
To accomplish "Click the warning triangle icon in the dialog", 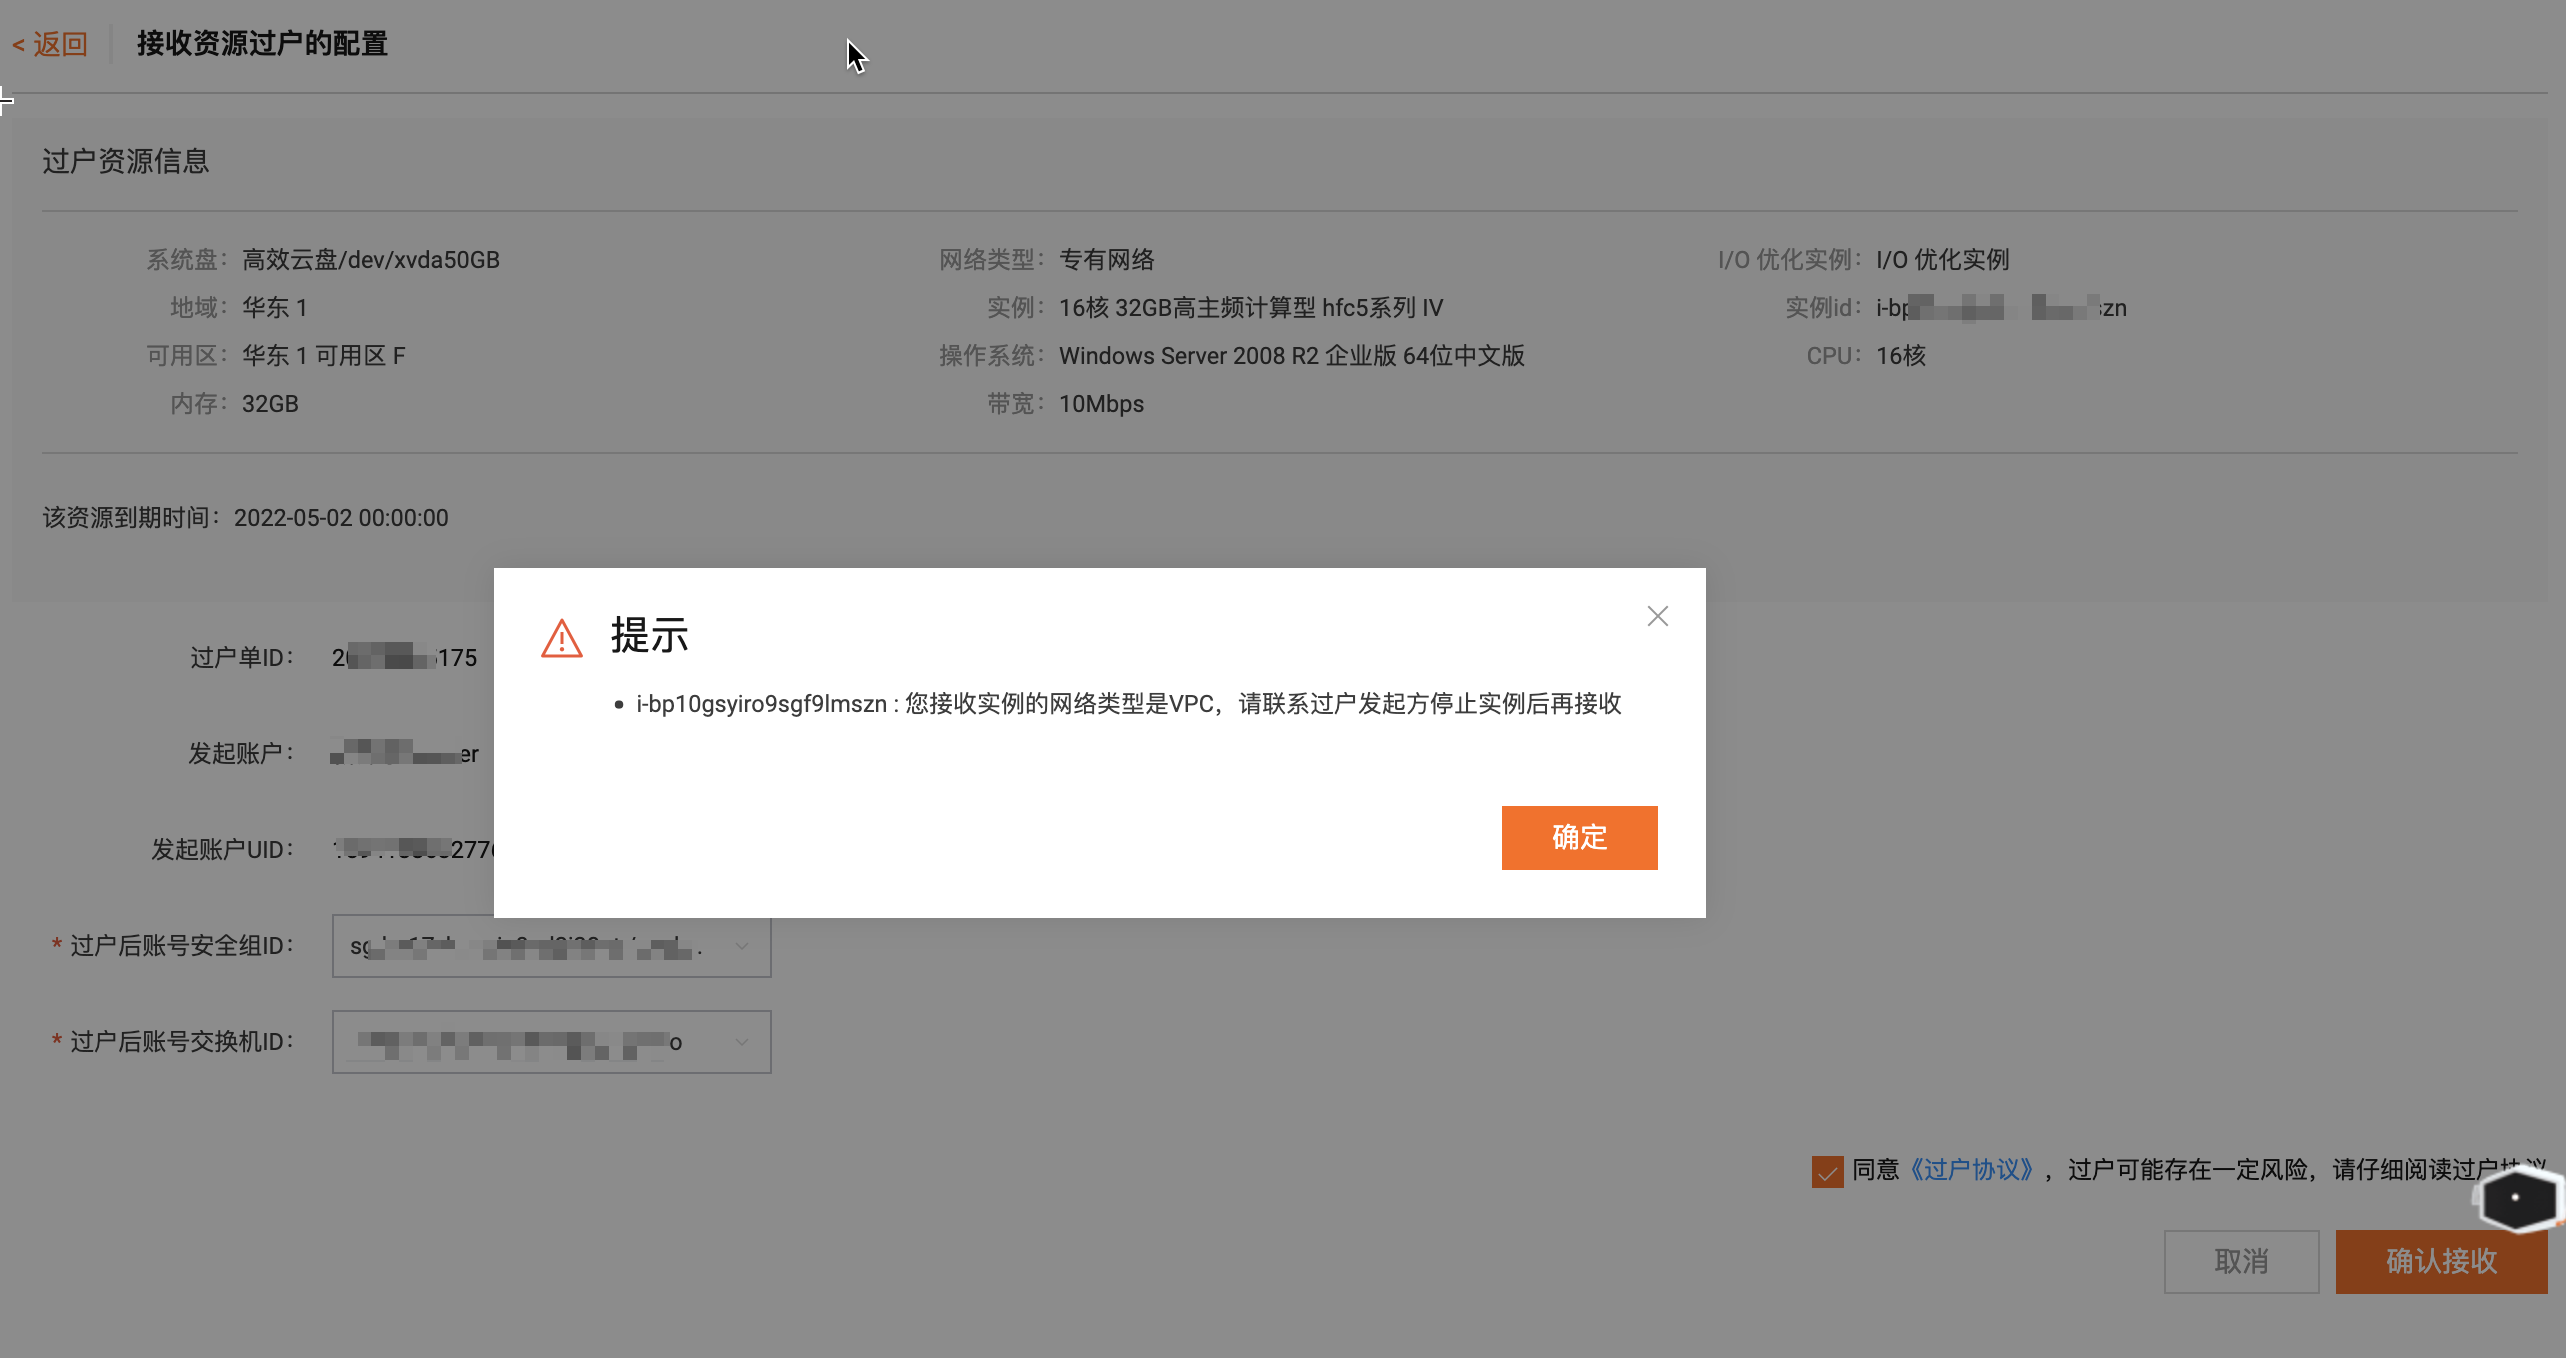I will point(562,638).
